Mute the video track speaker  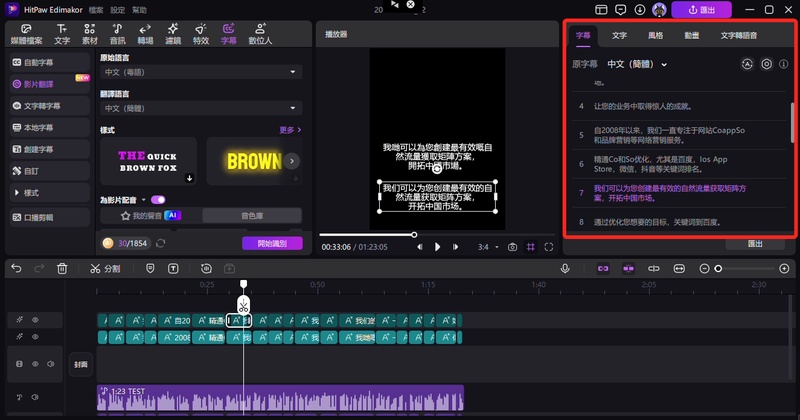click(51, 364)
